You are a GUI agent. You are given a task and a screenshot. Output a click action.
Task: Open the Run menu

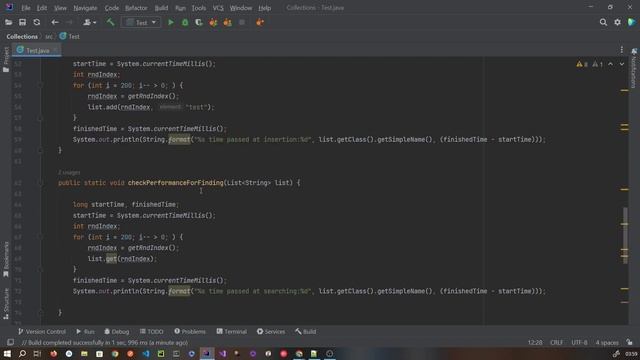[180, 8]
